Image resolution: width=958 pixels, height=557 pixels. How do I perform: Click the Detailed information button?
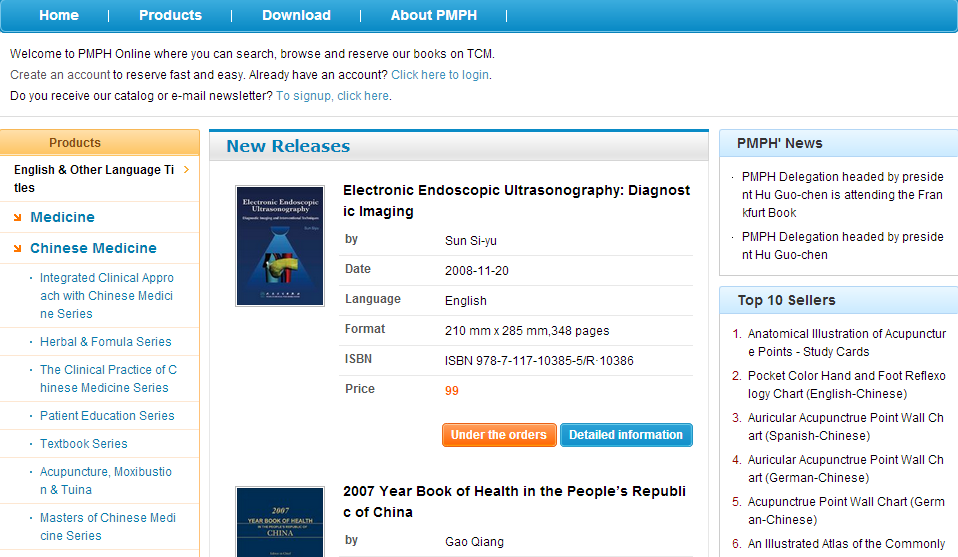tap(626, 435)
